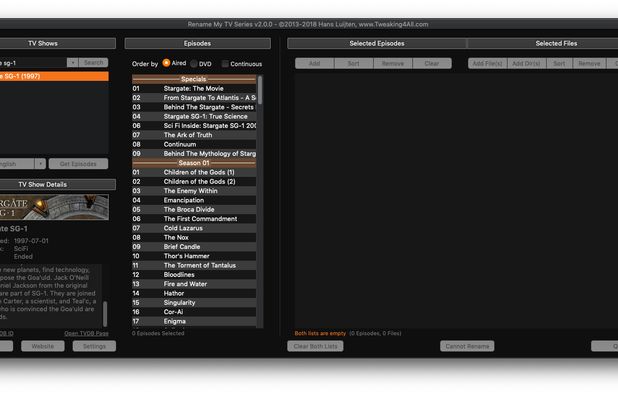Open the language dropdown arrow
Screen dimensions: 618x394
tap(40, 164)
